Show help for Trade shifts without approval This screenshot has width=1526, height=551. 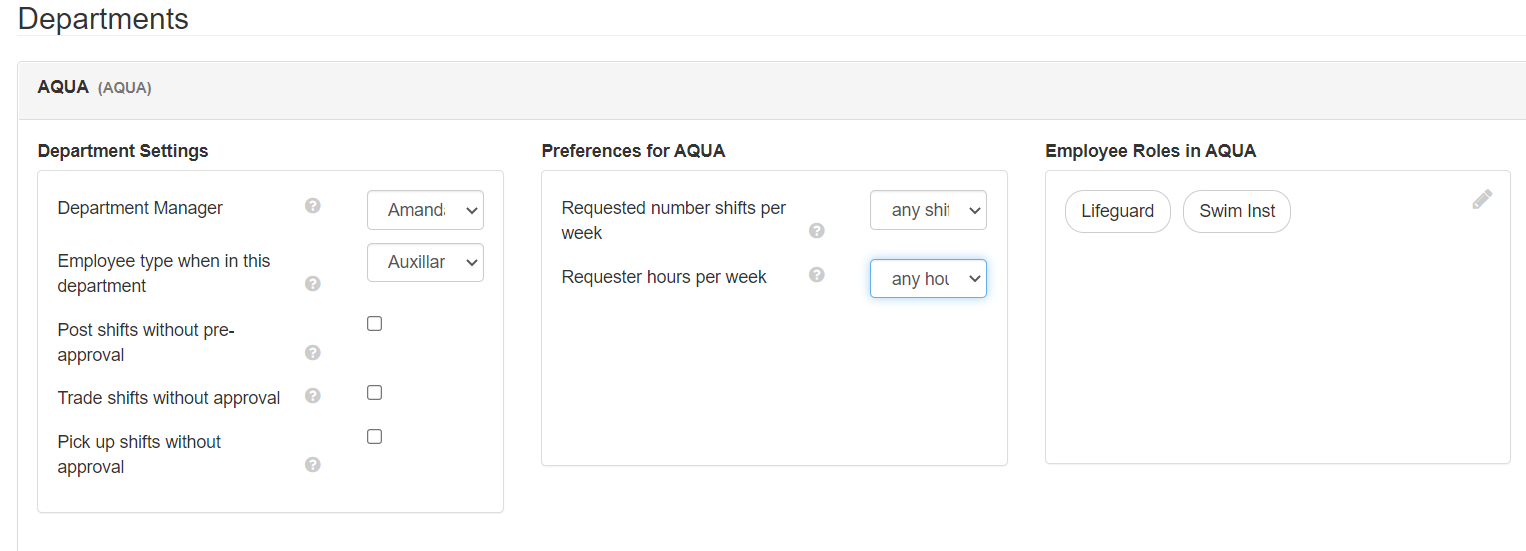(313, 396)
